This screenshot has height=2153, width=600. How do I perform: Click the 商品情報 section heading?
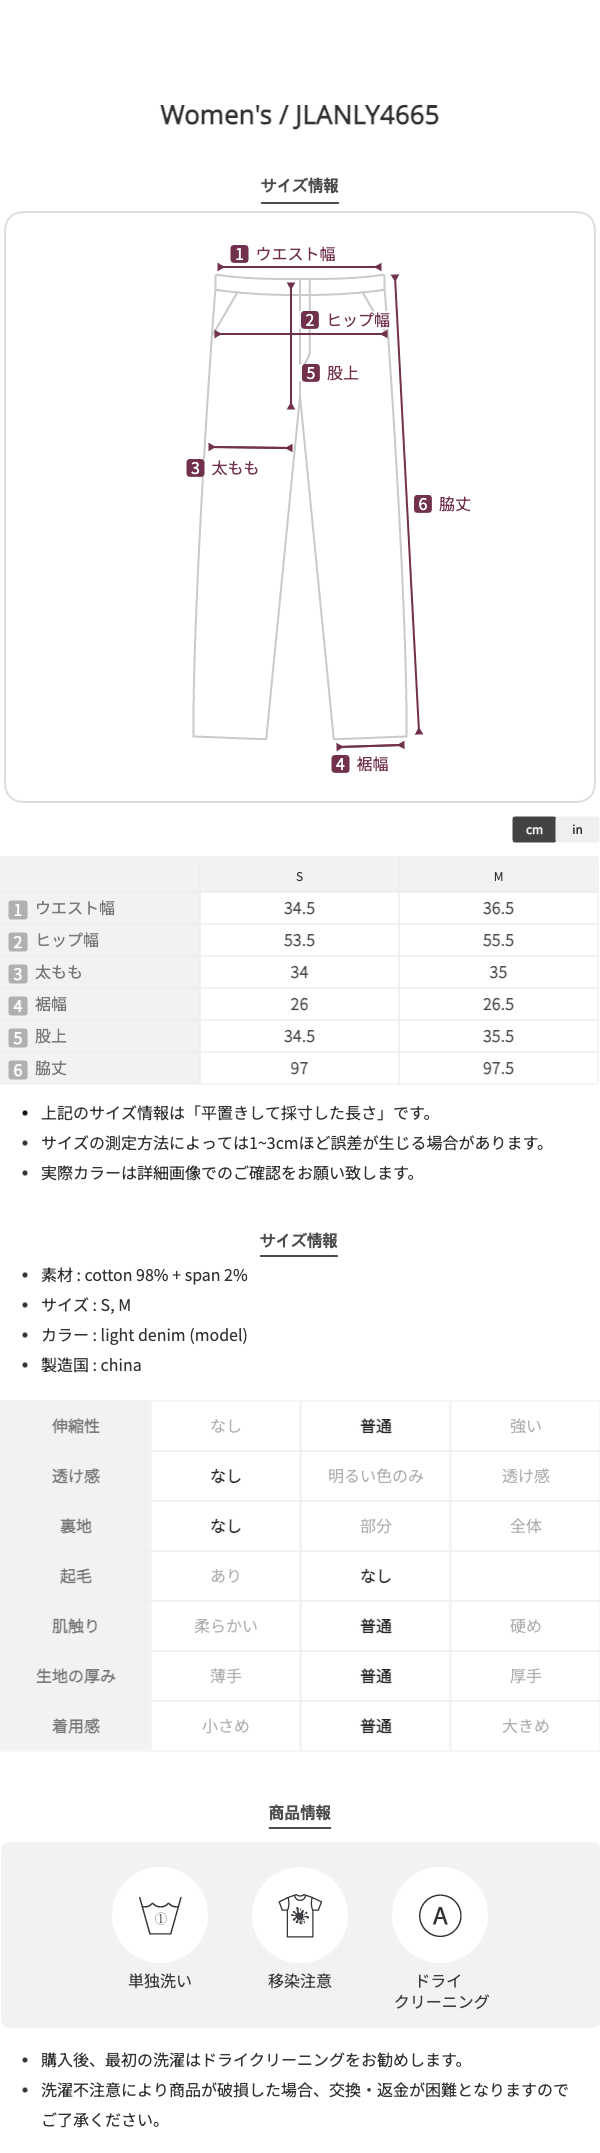click(x=300, y=1813)
